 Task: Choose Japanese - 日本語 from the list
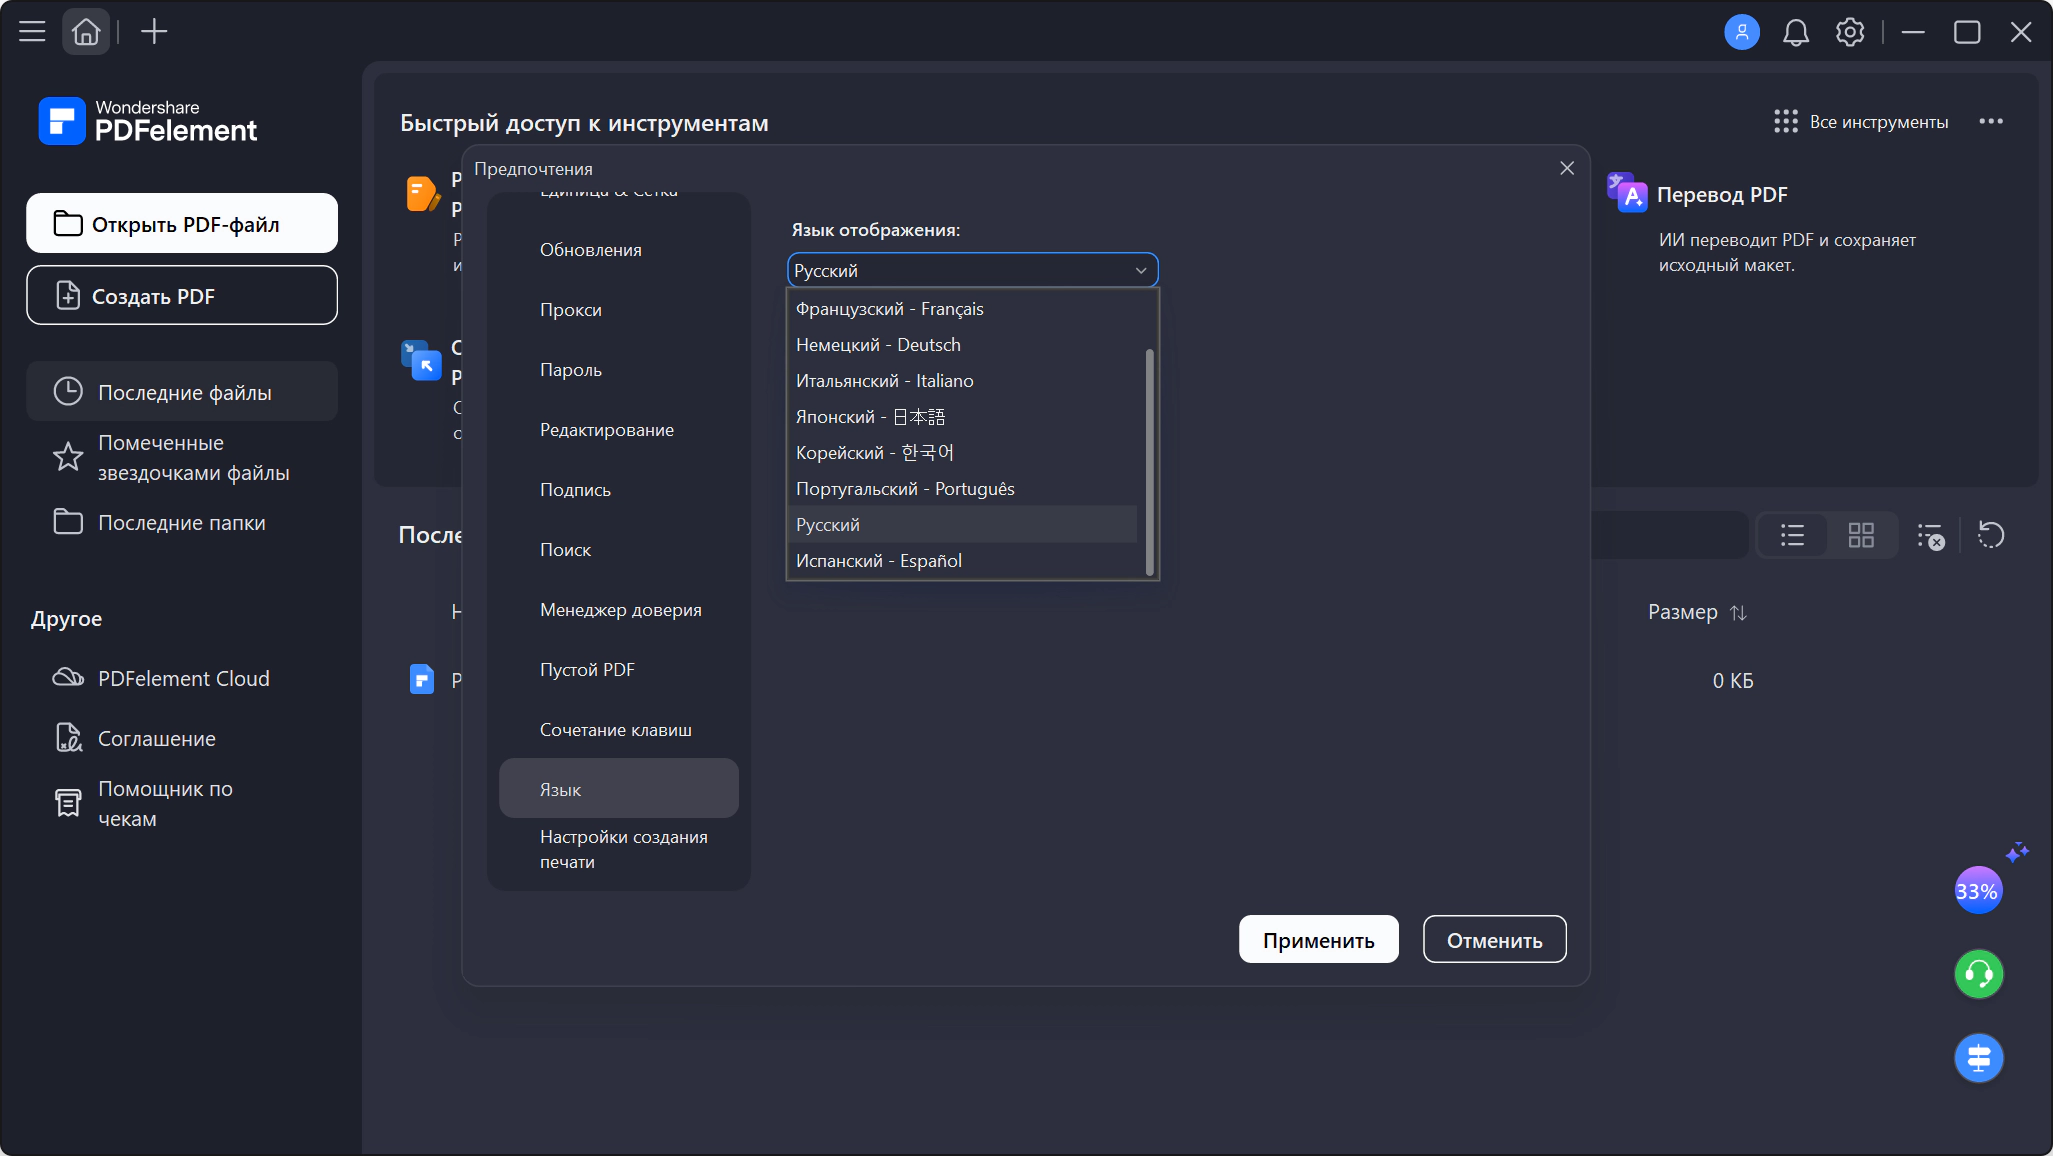(x=962, y=417)
